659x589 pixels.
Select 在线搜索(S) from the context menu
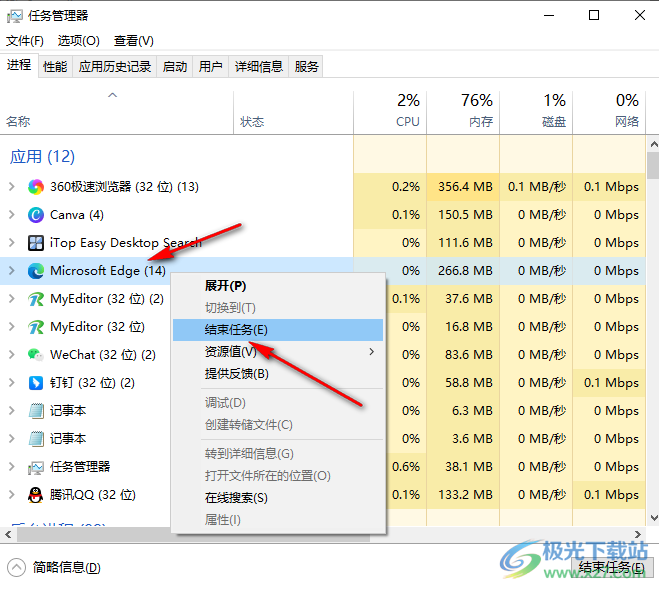click(x=278, y=498)
